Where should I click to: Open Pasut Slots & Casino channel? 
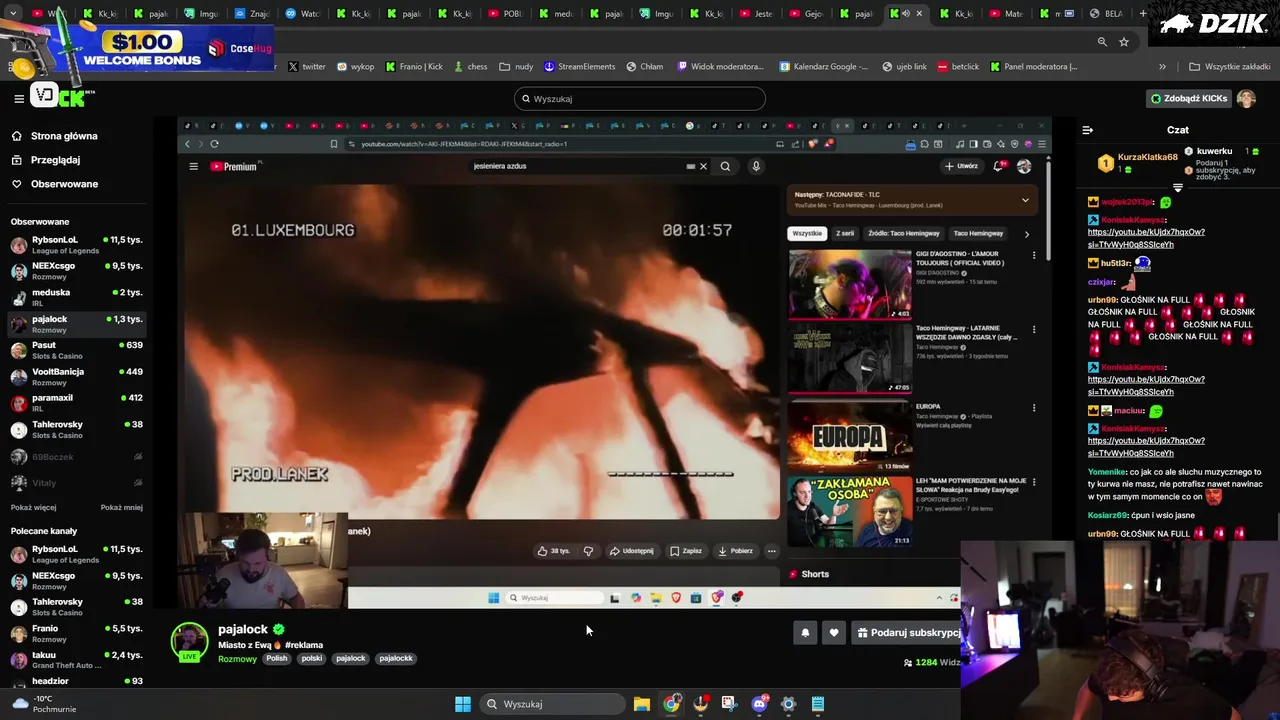click(77, 350)
